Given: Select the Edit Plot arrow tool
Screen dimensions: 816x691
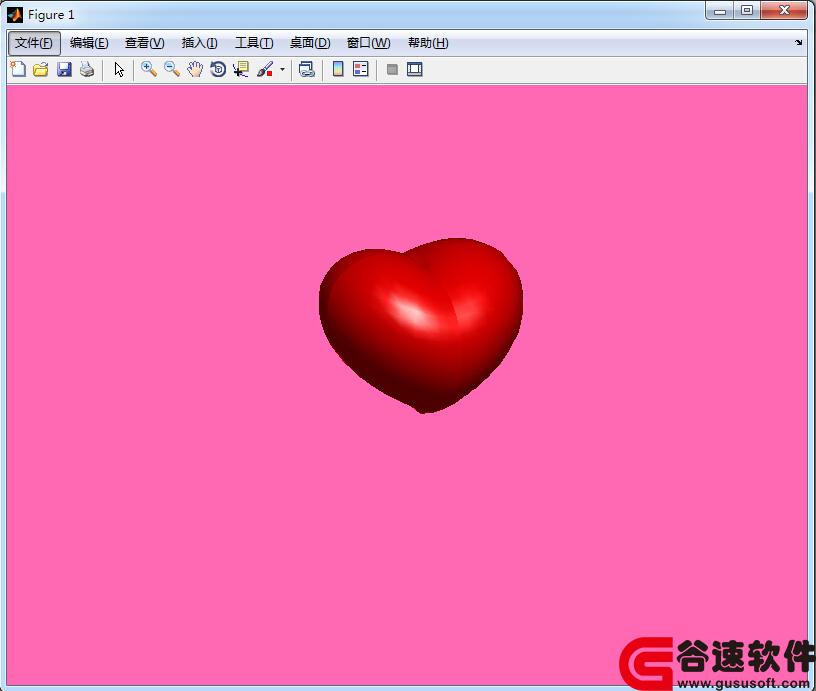Looking at the screenshot, I should 119,69.
